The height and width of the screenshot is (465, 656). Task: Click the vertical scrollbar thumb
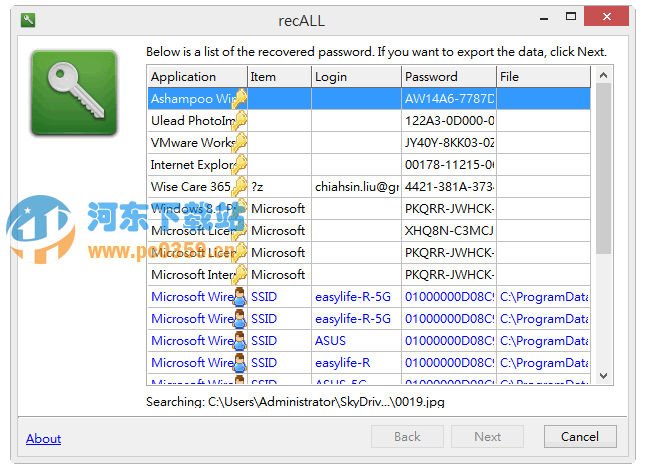coord(603,169)
